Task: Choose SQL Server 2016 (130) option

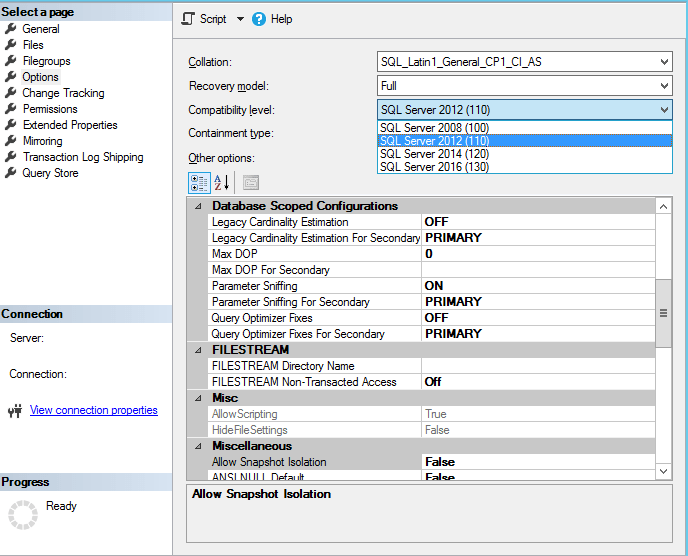Action: coord(524,167)
